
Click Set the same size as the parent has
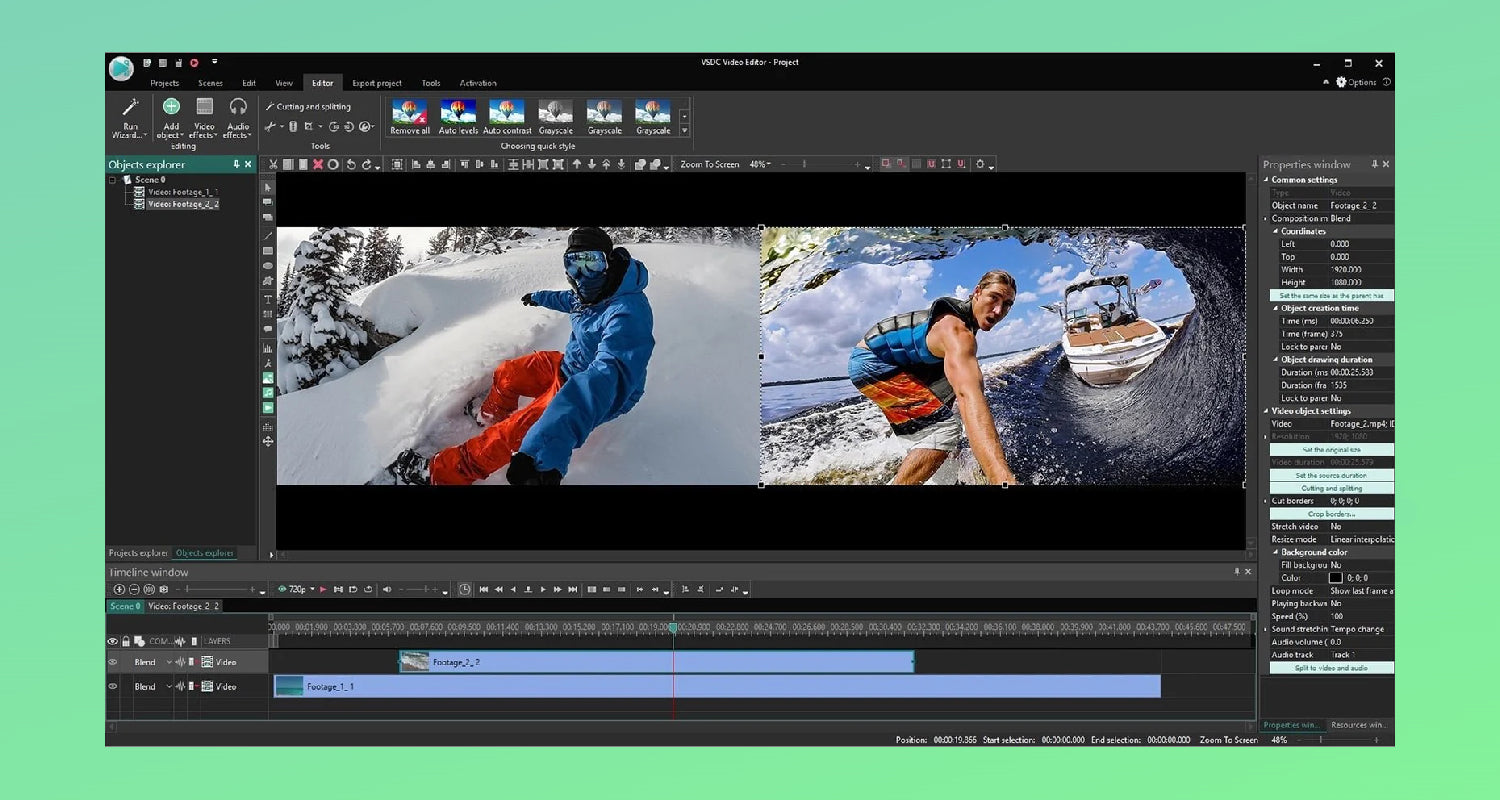[1331, 296]
